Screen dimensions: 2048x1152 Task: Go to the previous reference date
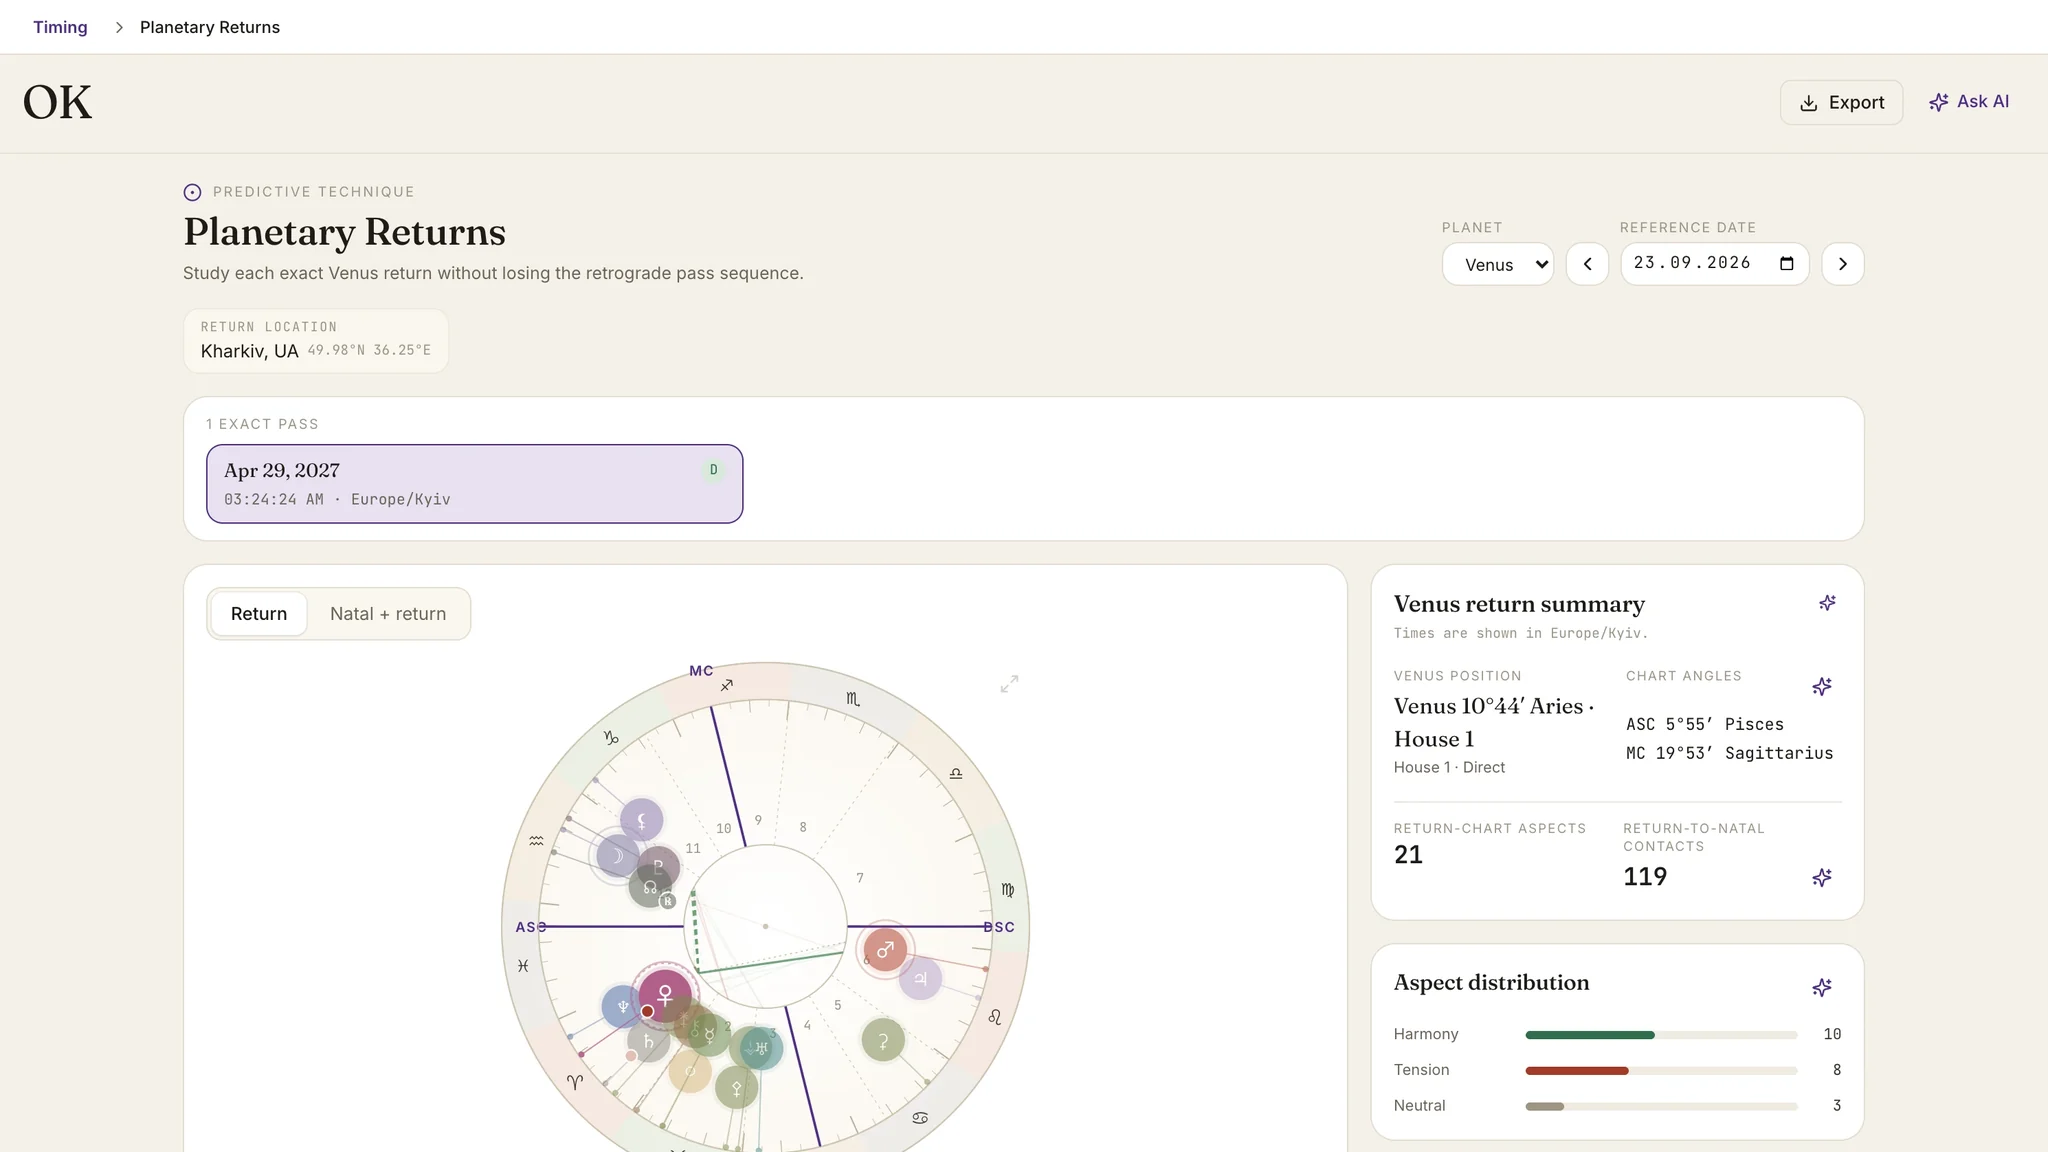coord(1587,264)
